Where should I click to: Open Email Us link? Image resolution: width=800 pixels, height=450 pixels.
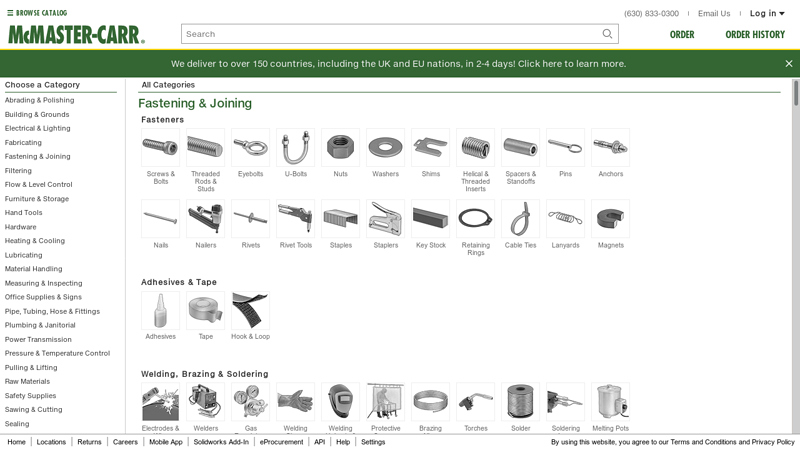point(714,13)
